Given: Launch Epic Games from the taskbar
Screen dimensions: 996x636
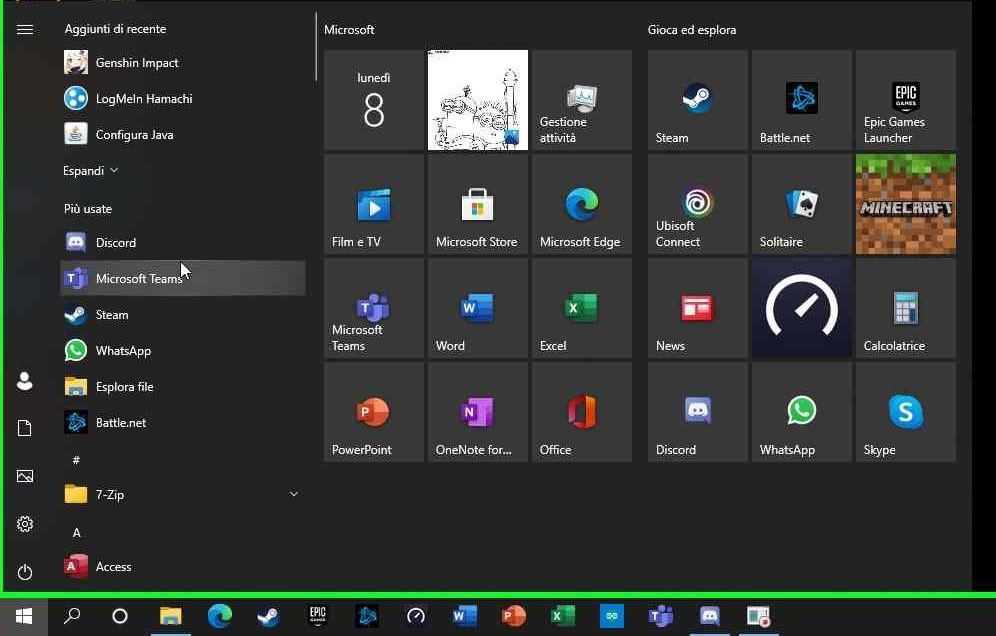Looking at the screenshot, I should pos(318,616).
